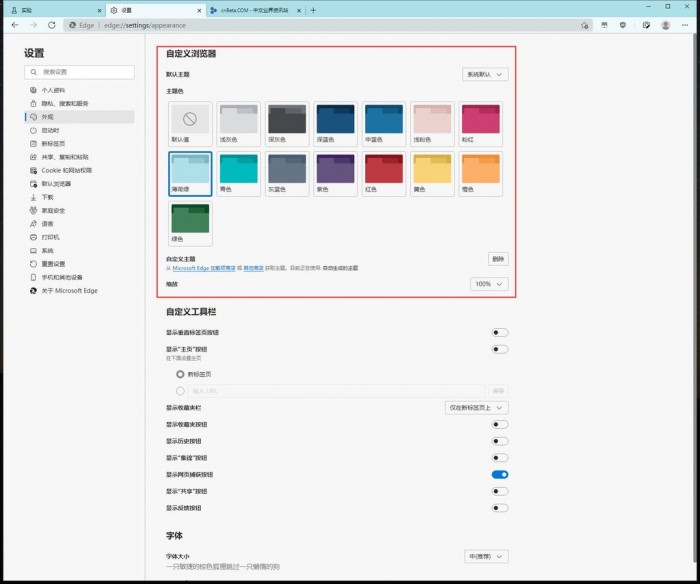This screenshot has width=700, height=584.
Task: Open 重置设置 in the sidebar
Action: pos(54,264)
